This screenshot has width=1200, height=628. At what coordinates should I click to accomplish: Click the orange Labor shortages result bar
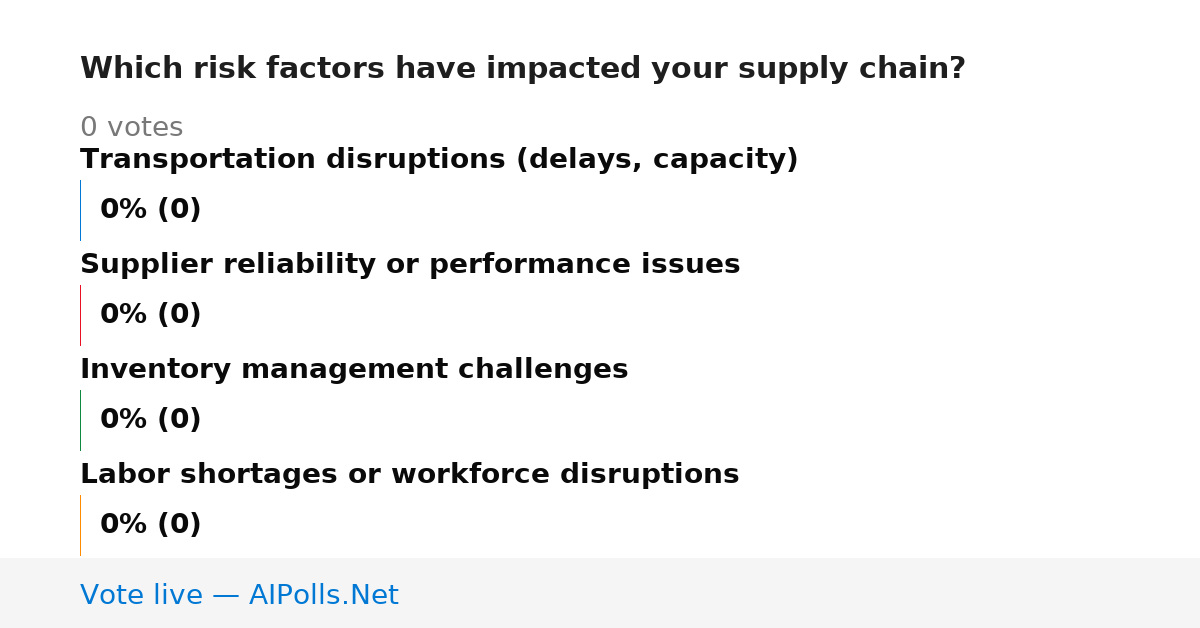(x=80, y=525)
